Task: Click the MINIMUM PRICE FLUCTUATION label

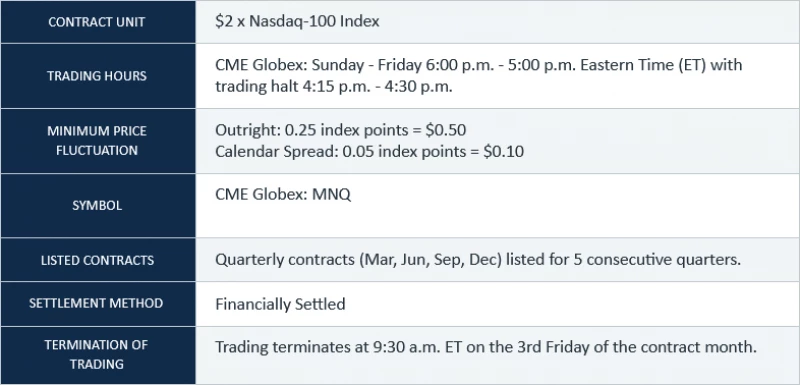Action: (97, 141)
